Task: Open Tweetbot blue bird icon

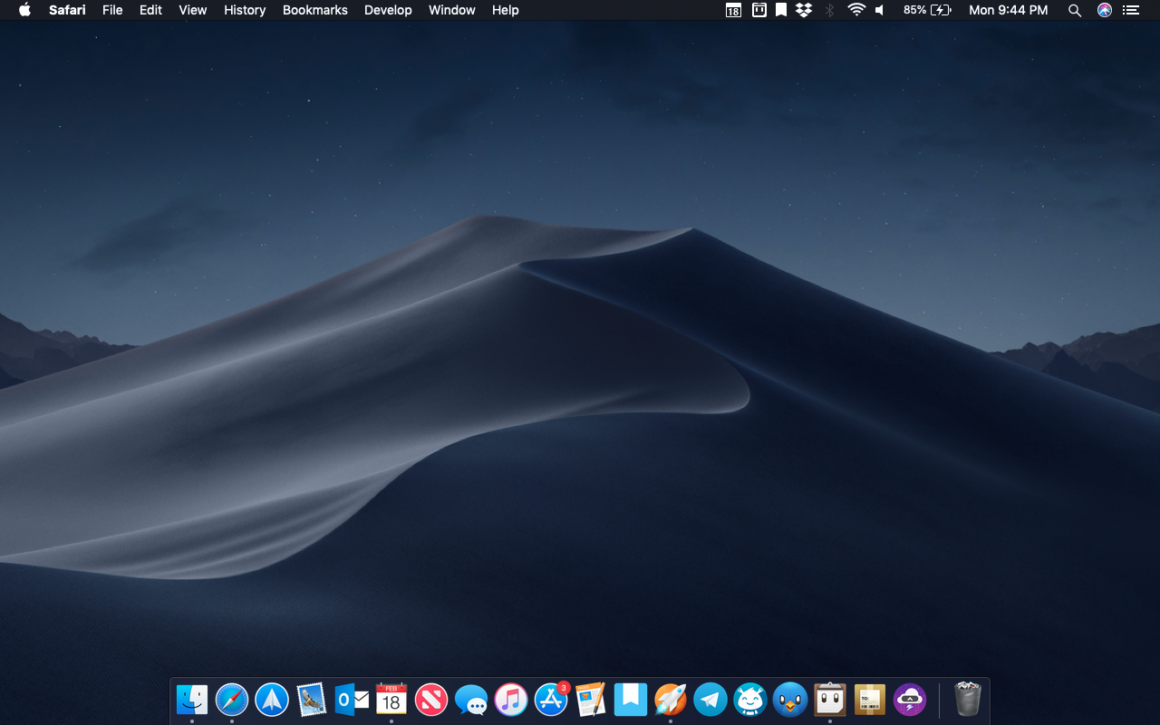Action: click(790, 699)
